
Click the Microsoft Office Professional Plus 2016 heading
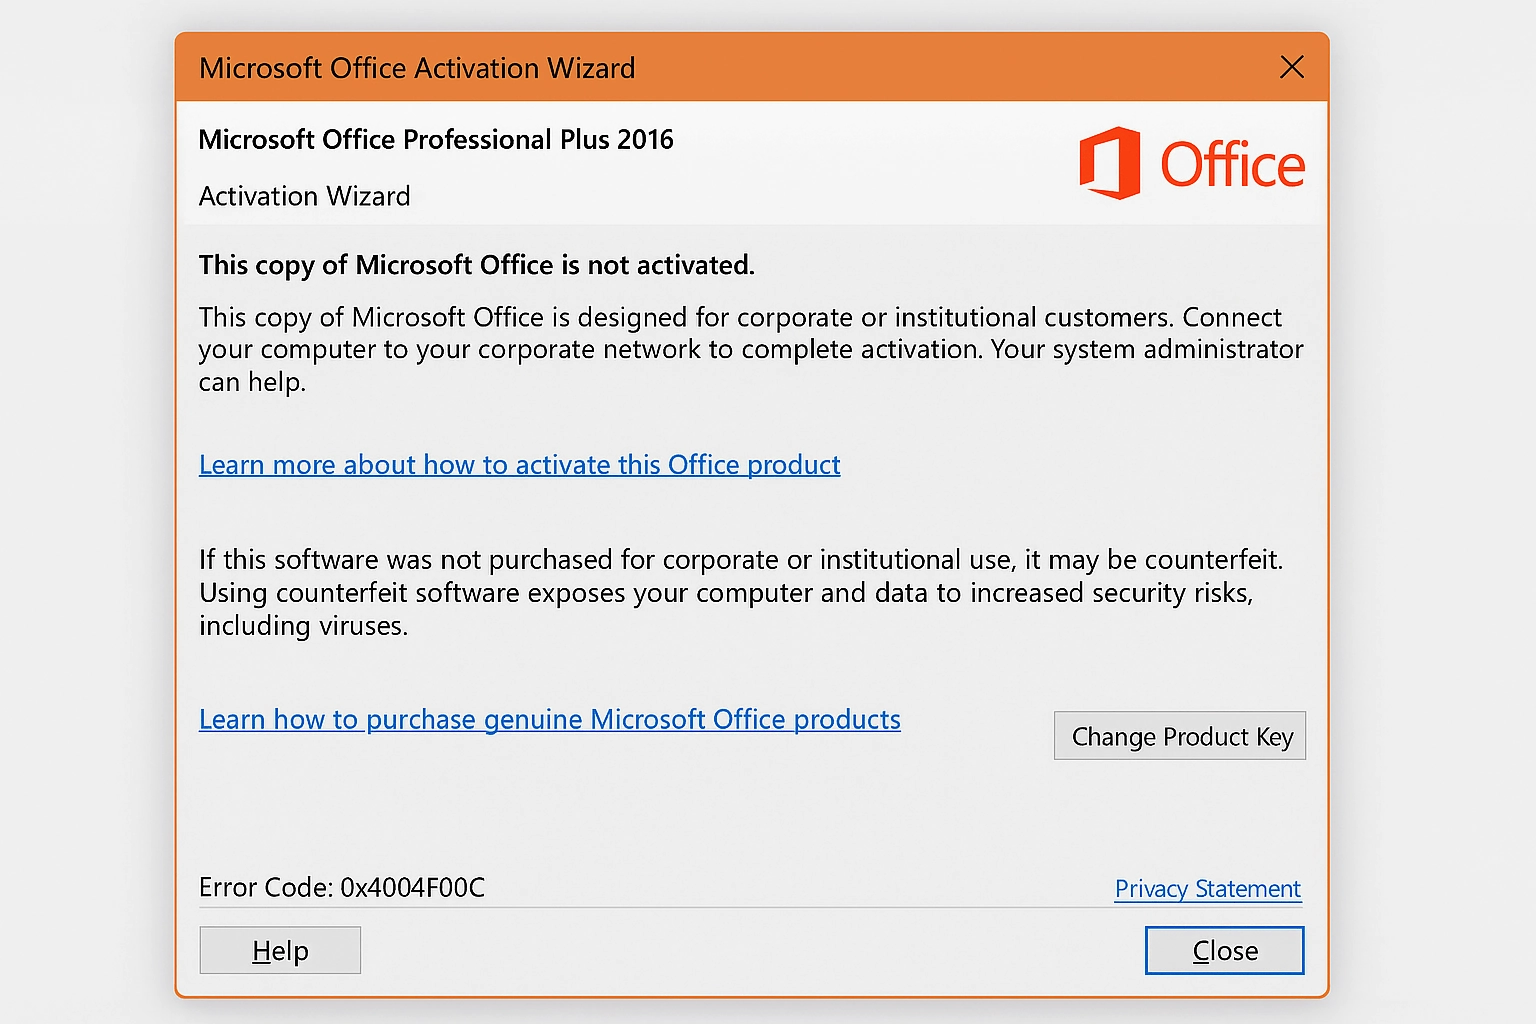point(436,139)
